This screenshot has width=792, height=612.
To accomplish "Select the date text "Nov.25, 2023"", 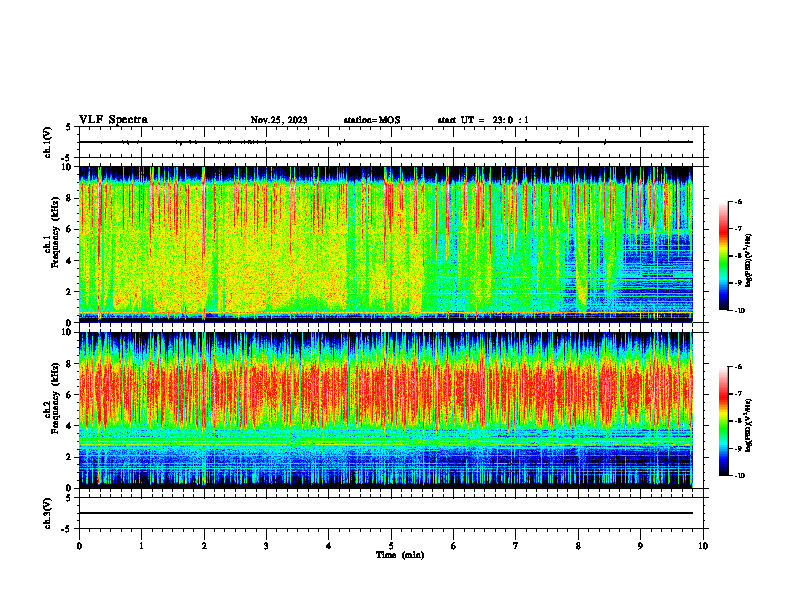I will click(x=279, y=120).
